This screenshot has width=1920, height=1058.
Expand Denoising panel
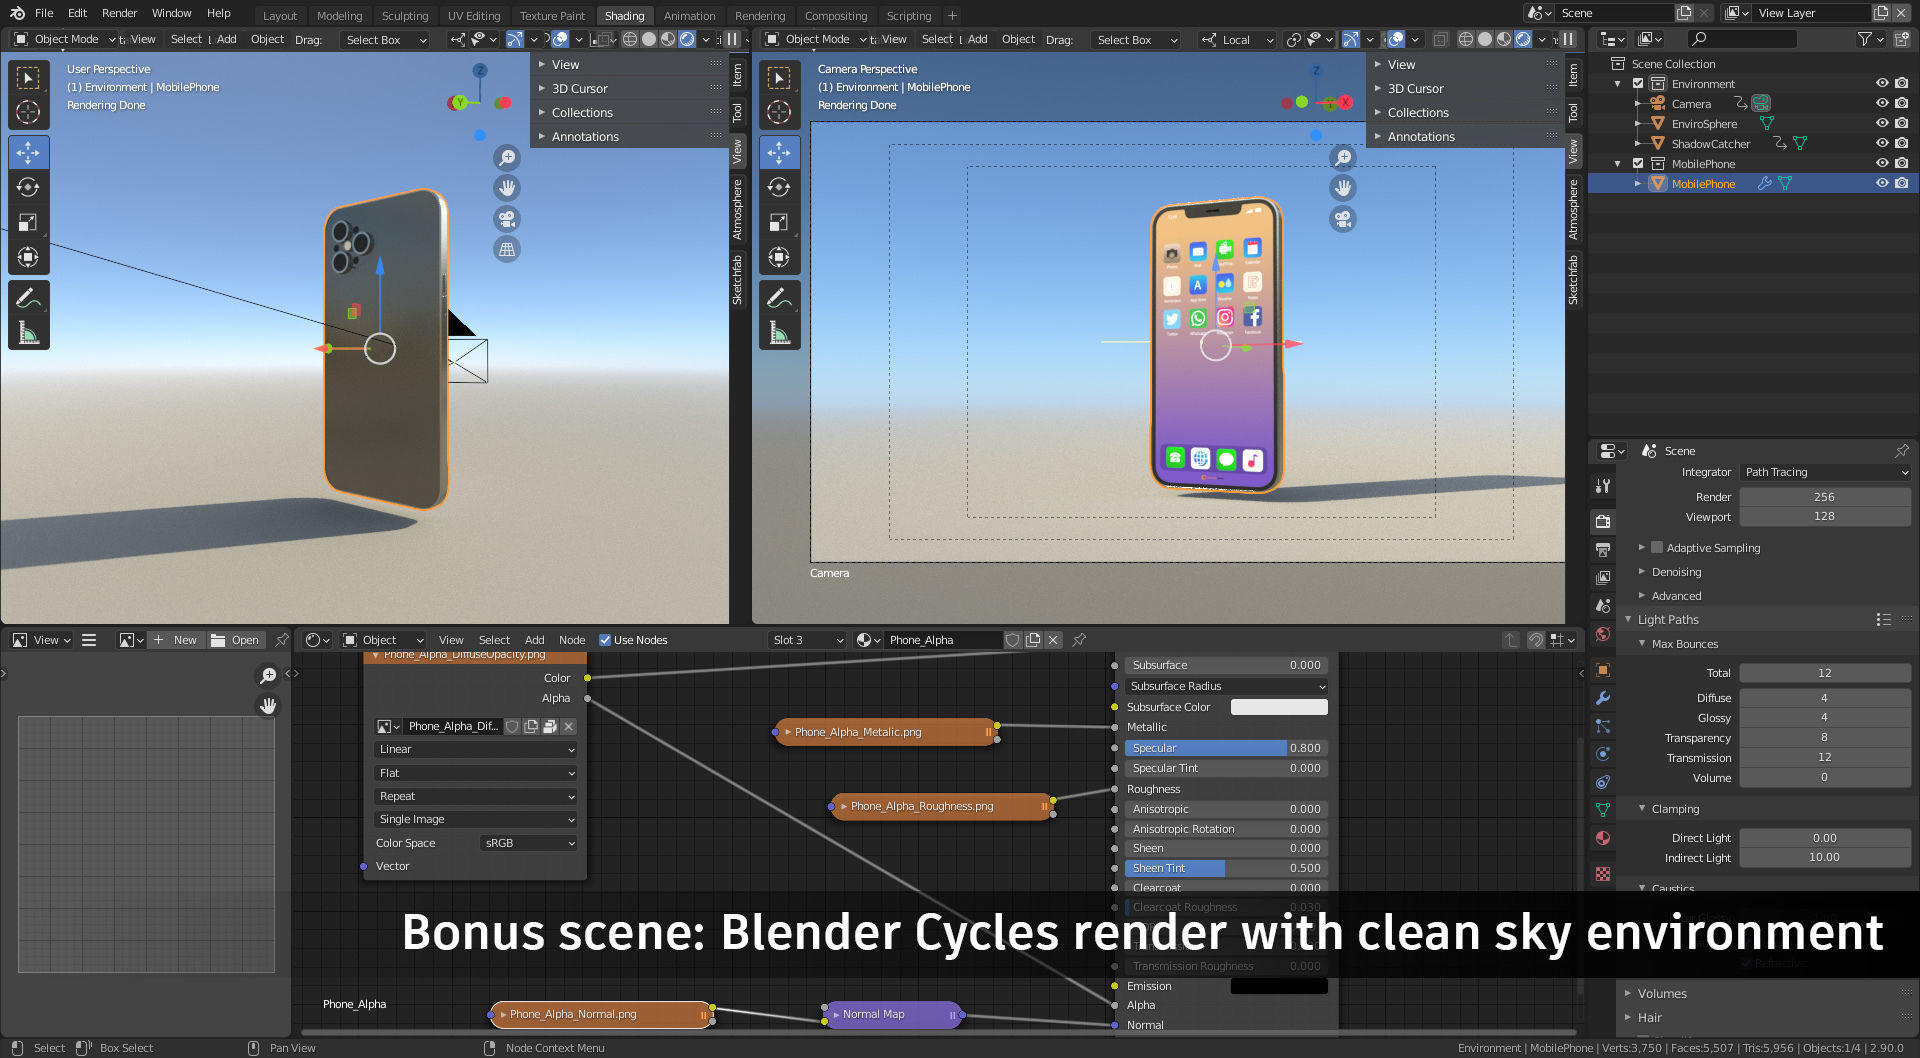[x=1676, y=572]
